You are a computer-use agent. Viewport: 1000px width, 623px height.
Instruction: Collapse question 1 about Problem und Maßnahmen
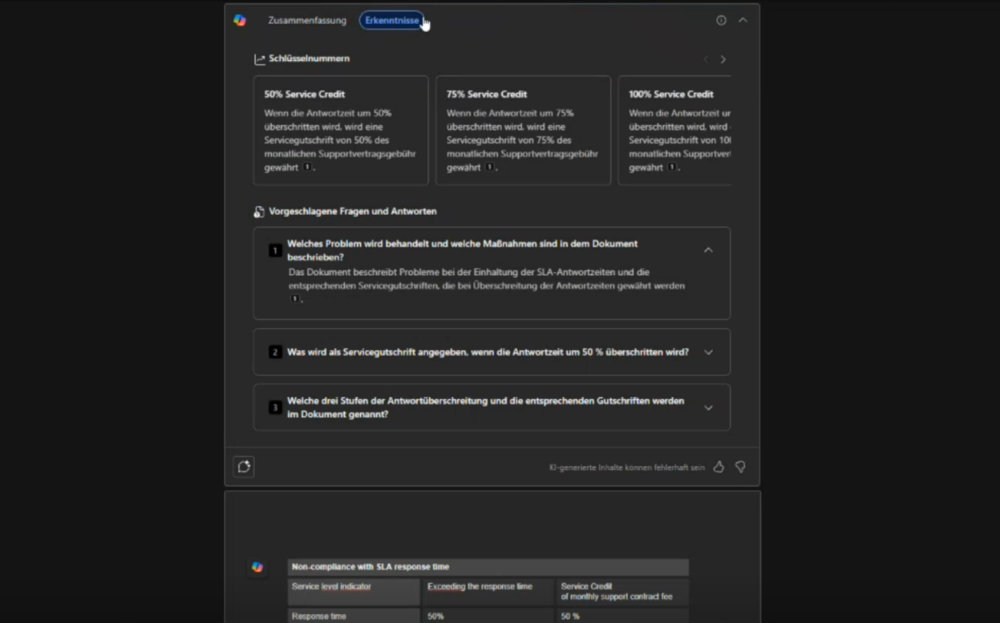[708, 250]
